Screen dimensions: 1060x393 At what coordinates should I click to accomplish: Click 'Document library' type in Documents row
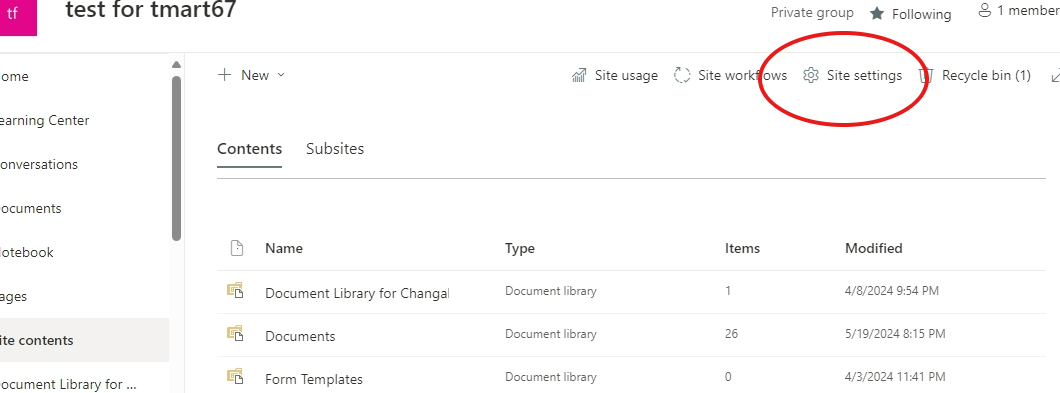(x=551, y=333)
